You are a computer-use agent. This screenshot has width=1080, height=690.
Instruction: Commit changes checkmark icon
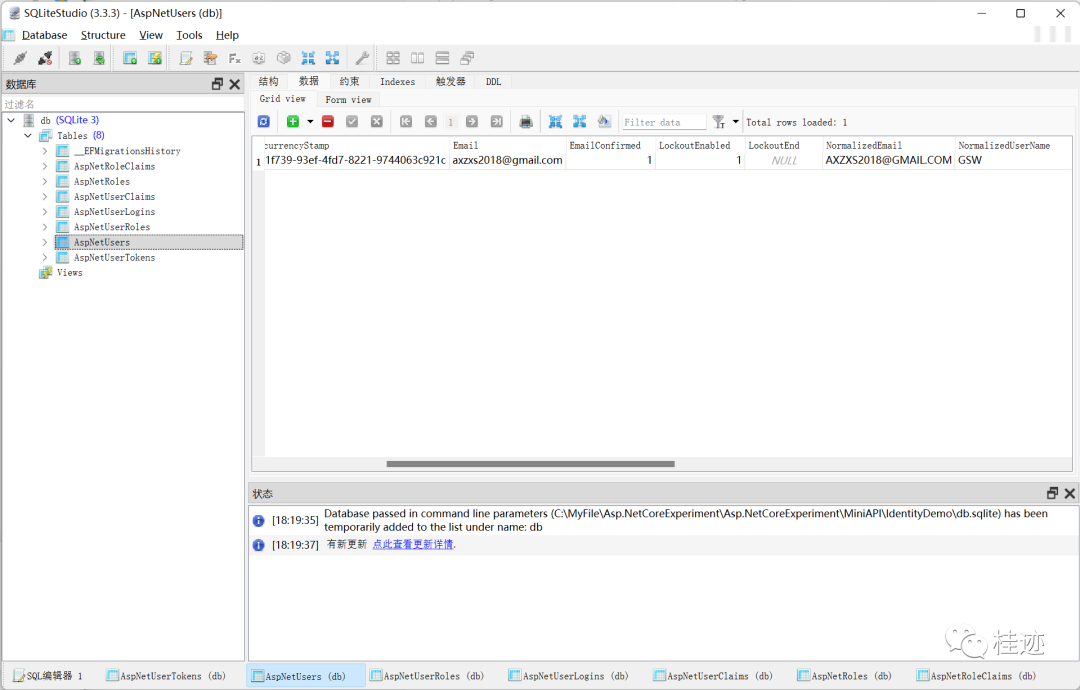pyautogui.click(x=352, y=122)
